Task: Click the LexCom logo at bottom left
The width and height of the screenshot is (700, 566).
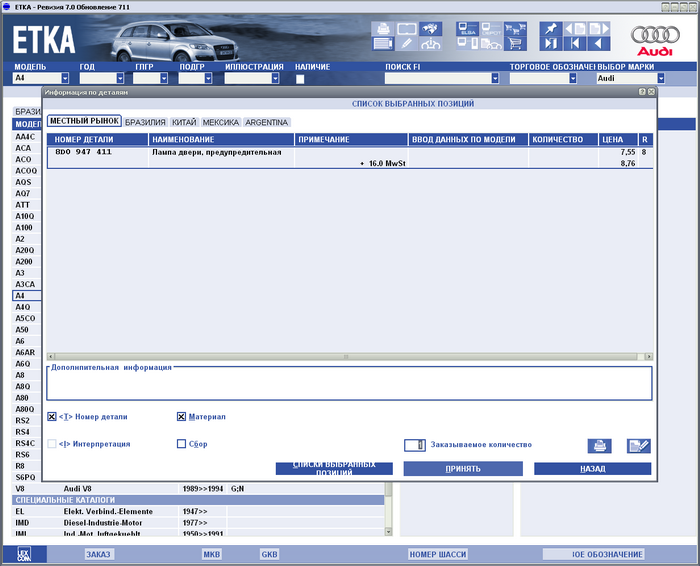Action: tap(24, 554)
